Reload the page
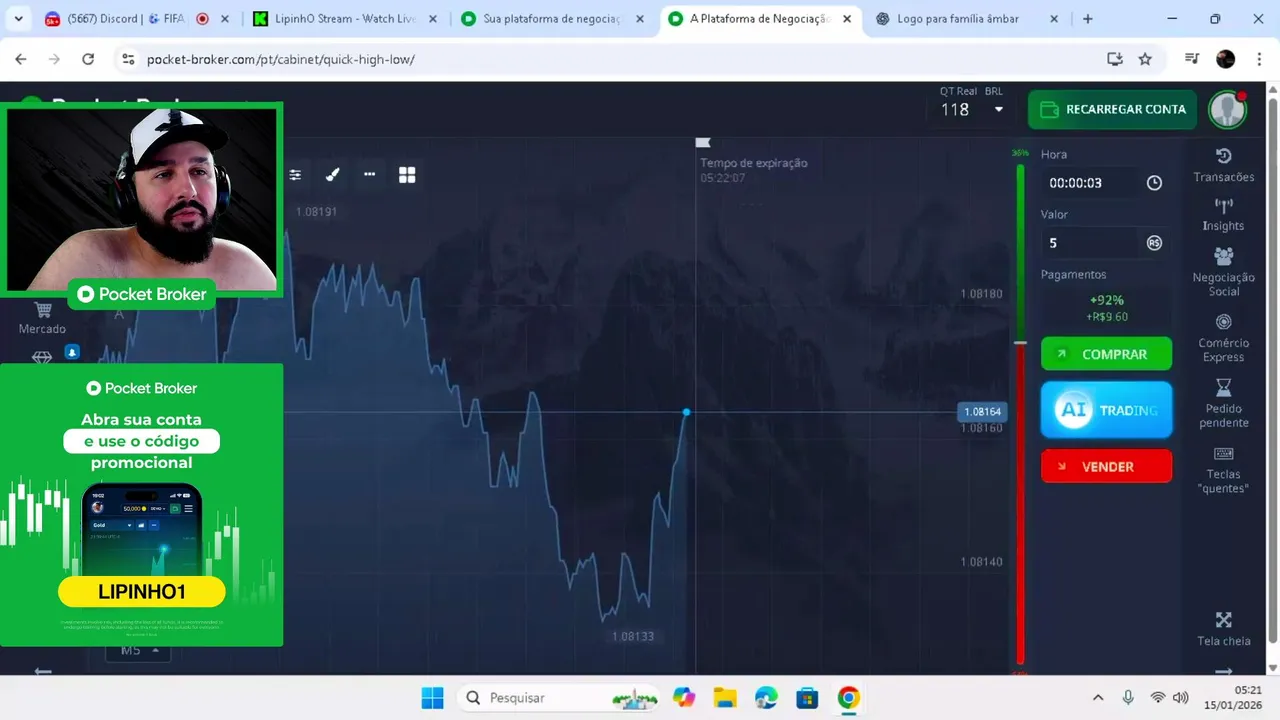Screen dimensions: 1280x720 click(88, 59)
